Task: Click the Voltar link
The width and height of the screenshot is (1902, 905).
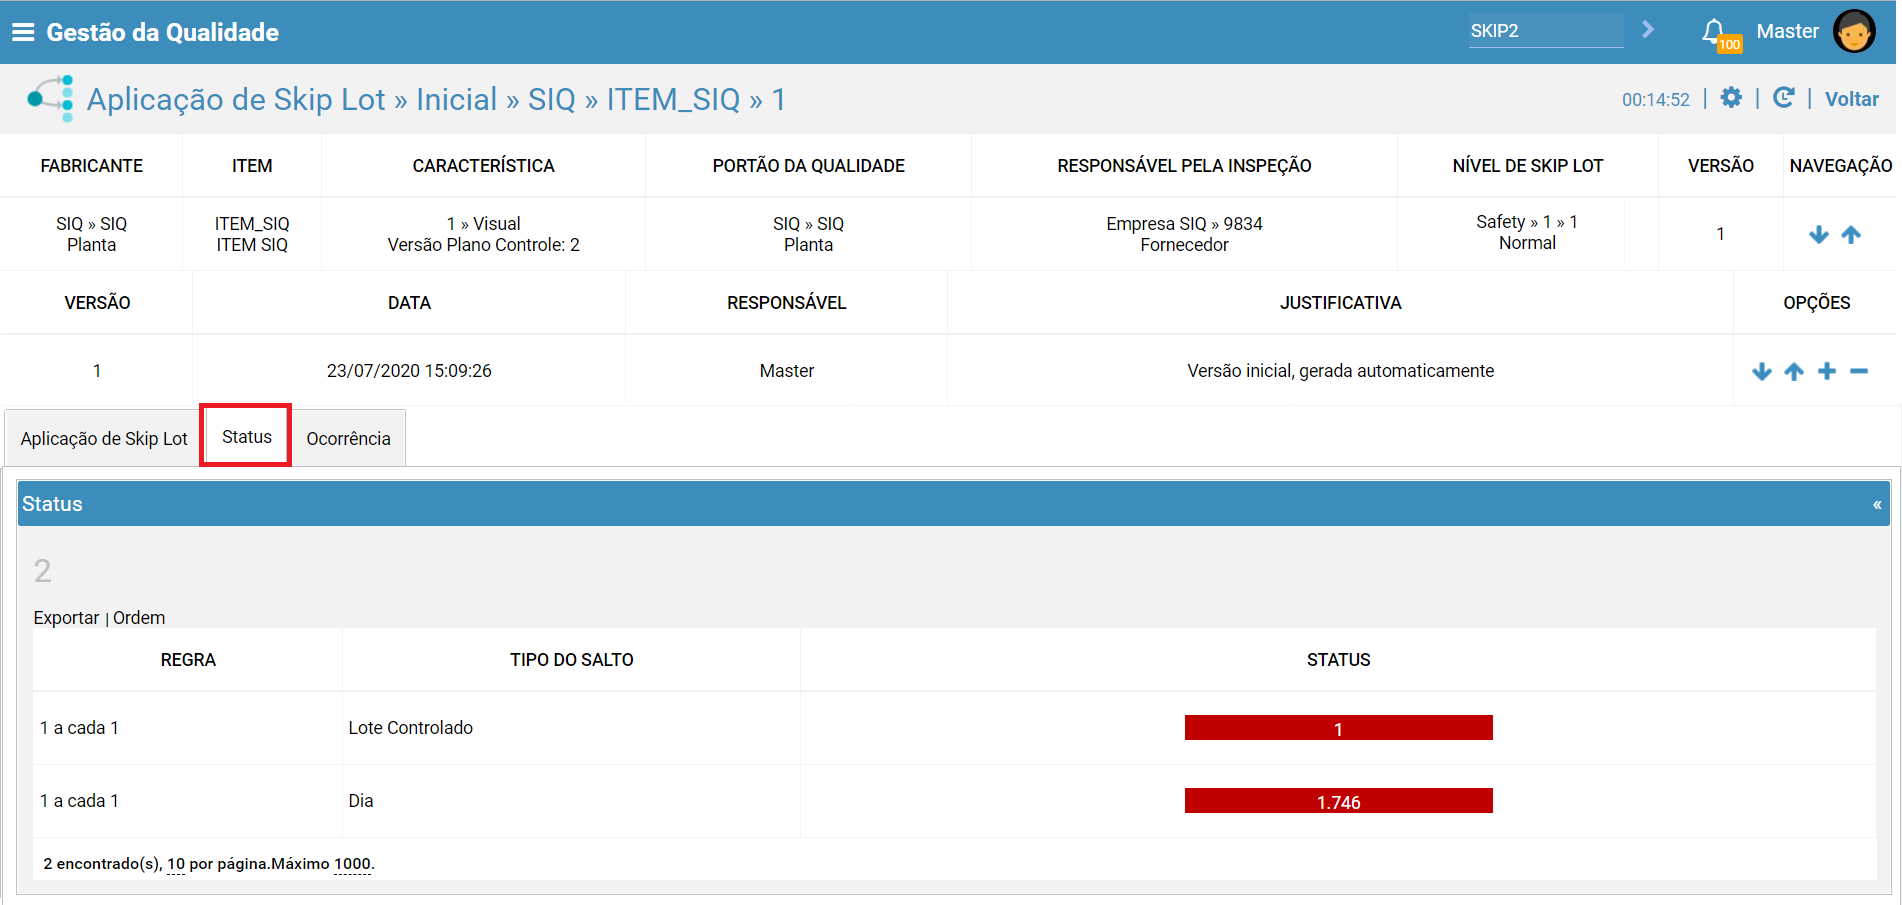Action: [1851, 99]
